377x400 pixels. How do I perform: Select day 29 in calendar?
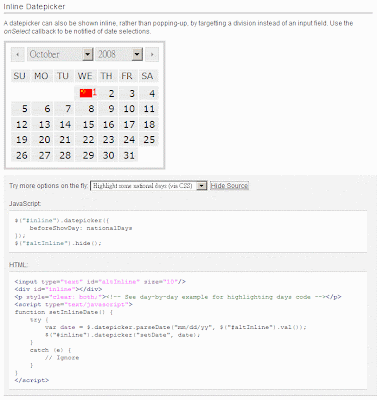click(x=86, y=155)
